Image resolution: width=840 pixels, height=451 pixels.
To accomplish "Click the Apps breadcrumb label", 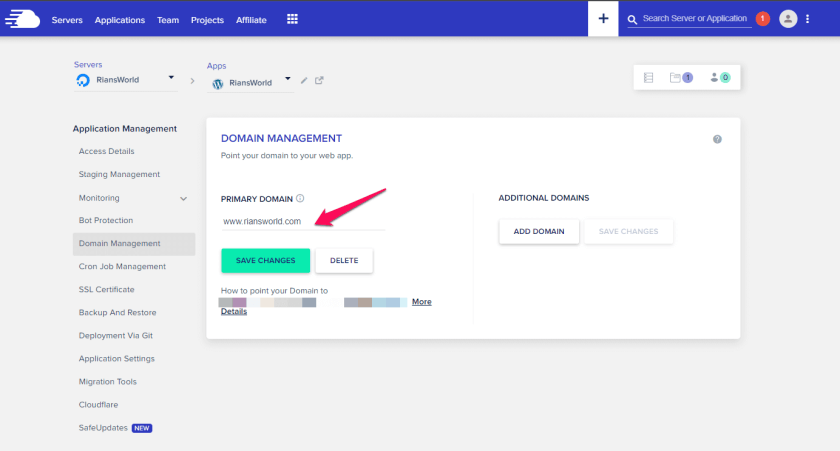I will (216, 66).
